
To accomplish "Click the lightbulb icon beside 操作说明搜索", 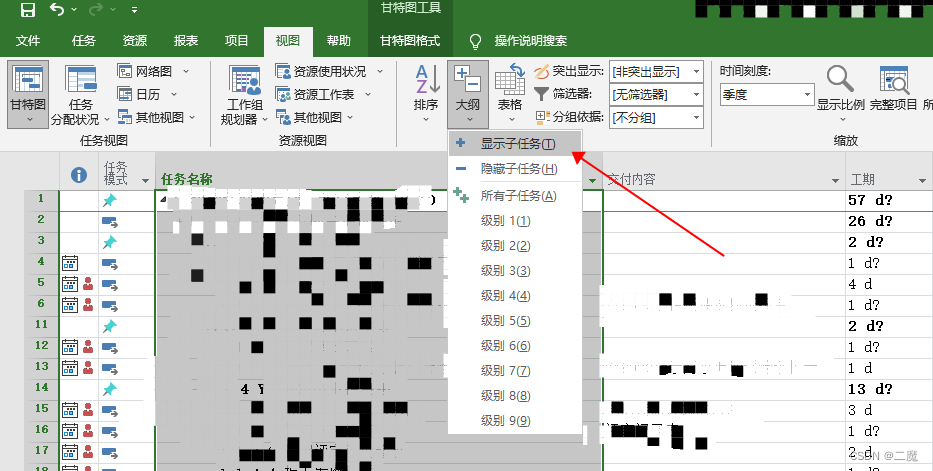I will (x=475, y=41).
